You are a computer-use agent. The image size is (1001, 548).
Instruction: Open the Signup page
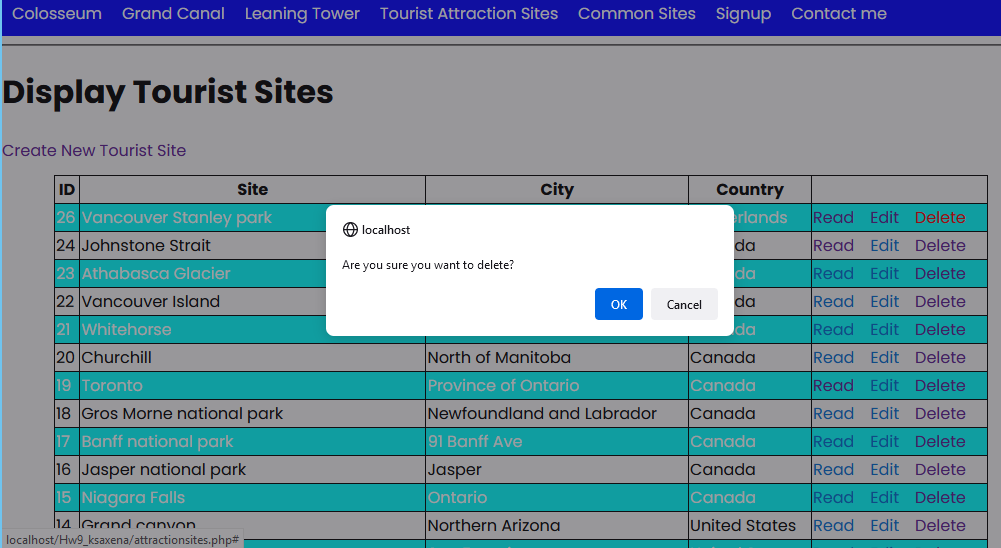click(x=743, y=14)
